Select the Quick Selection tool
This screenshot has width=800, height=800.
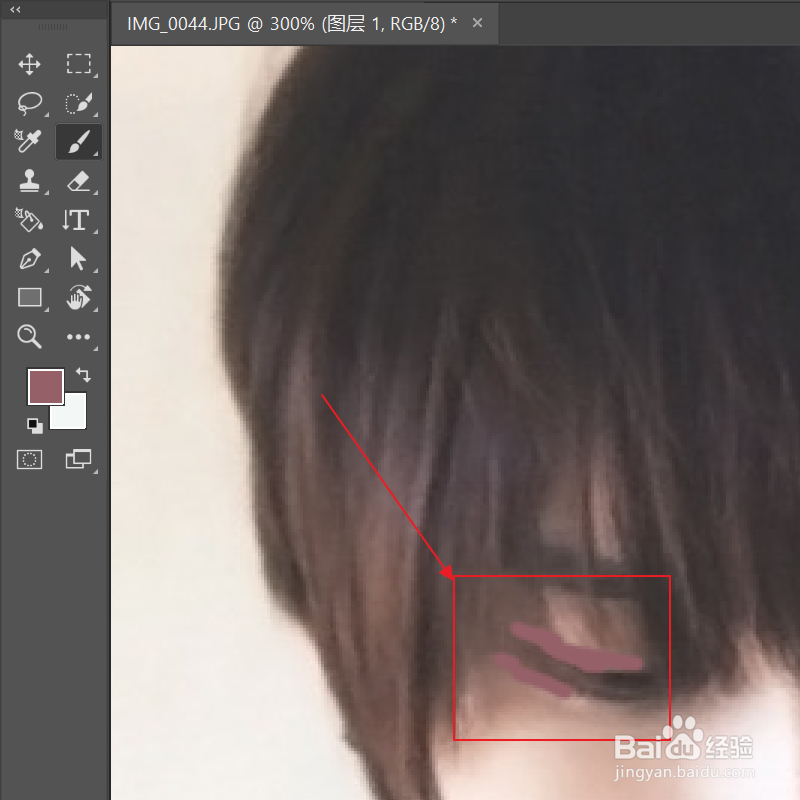coord(79,104)
